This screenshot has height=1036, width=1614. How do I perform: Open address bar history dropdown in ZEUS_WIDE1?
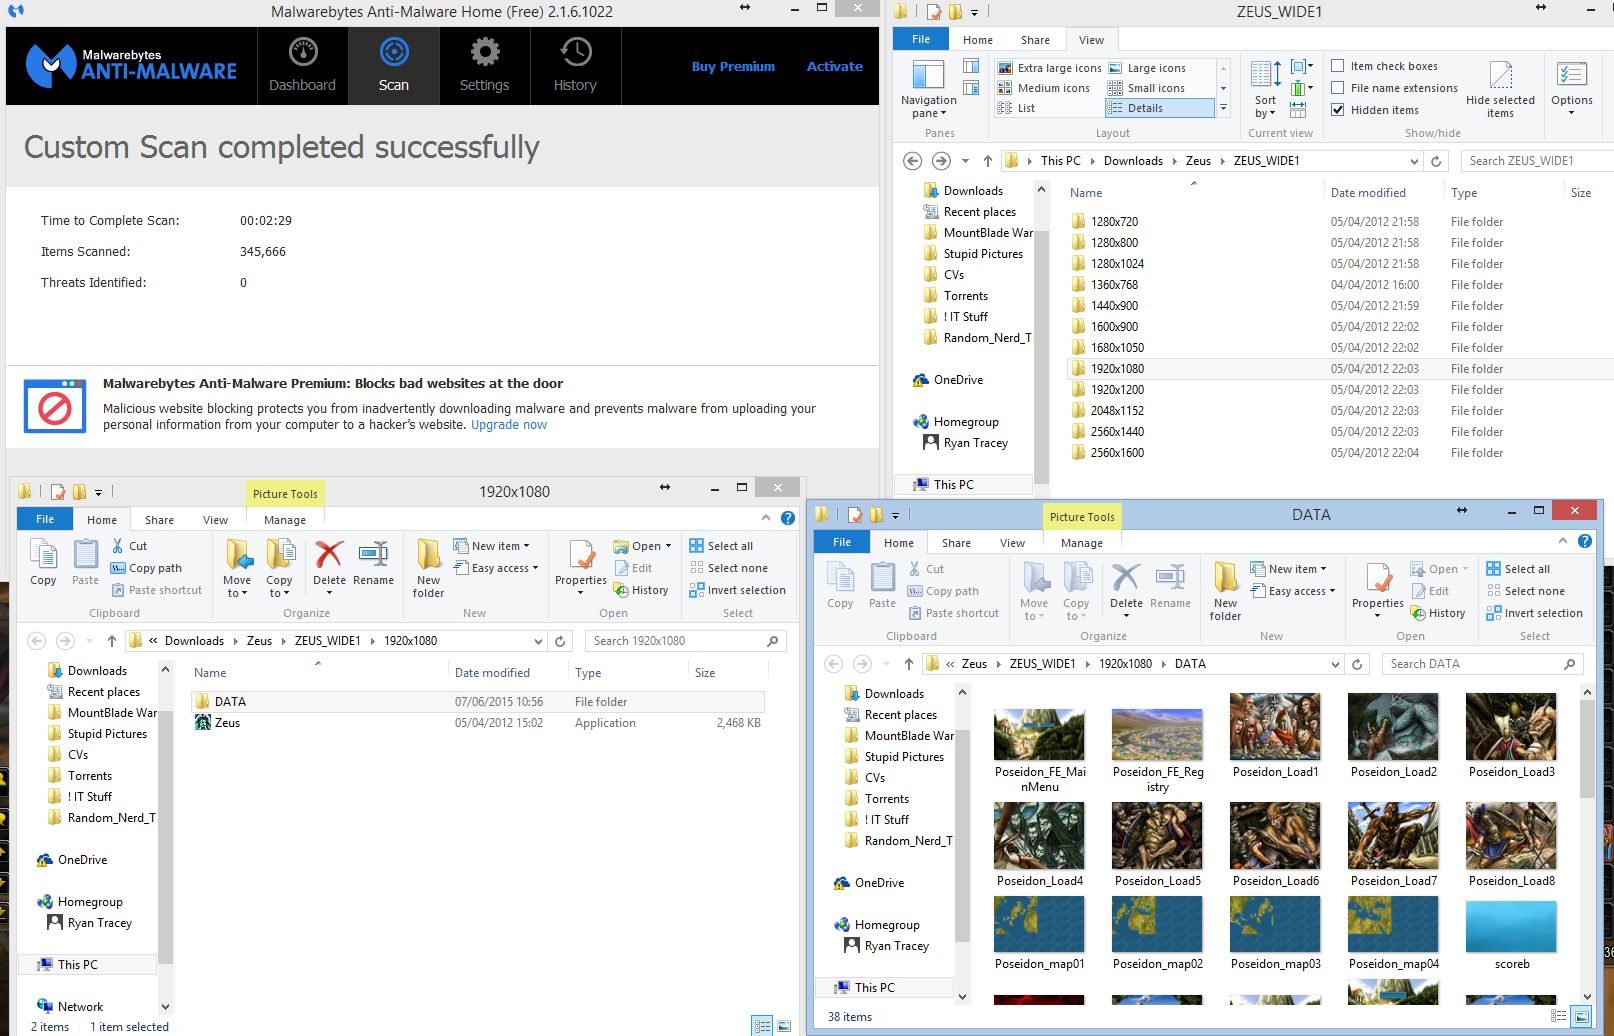click(1413, 161)
